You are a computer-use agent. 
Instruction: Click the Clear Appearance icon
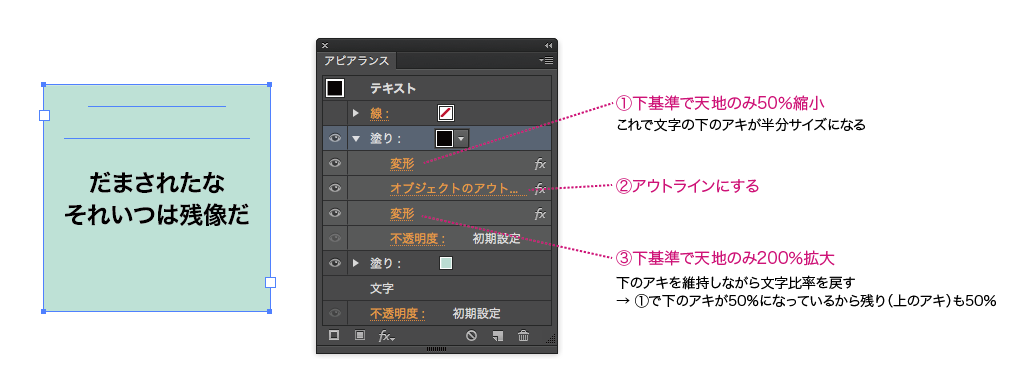[x=471, y=336]
